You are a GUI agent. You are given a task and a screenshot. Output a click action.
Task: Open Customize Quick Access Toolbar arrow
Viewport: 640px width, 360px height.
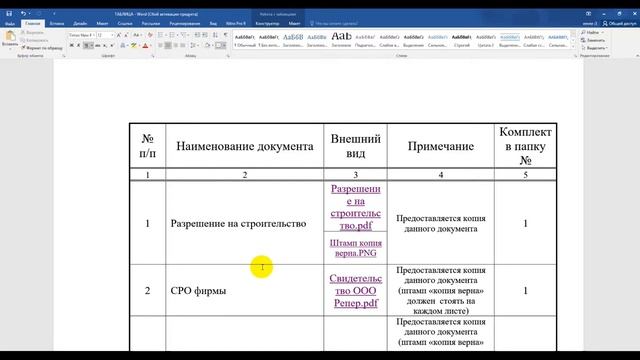[x=54, y=13]
